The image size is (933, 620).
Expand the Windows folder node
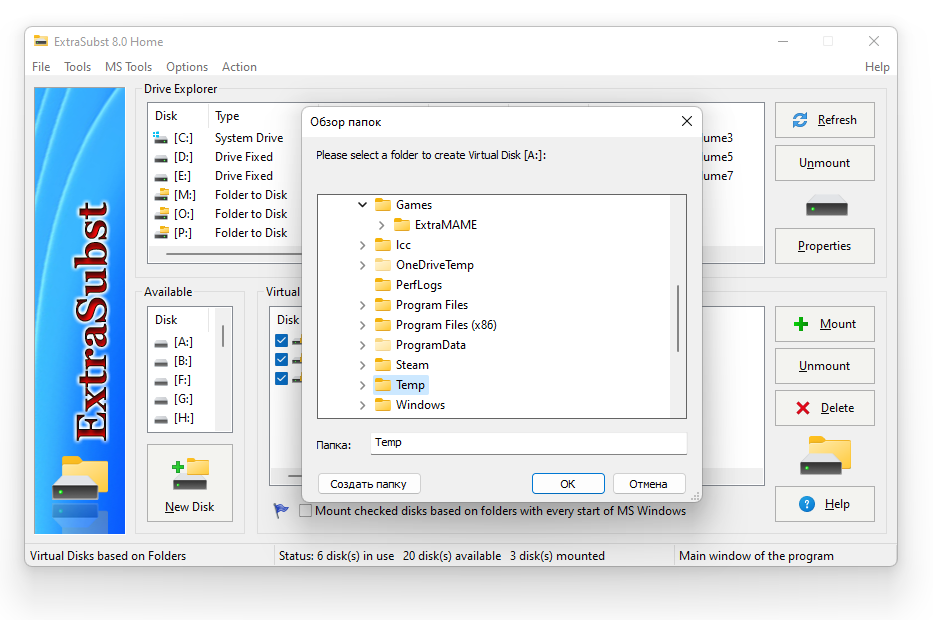pyautogui.click(x=362, y=405)
